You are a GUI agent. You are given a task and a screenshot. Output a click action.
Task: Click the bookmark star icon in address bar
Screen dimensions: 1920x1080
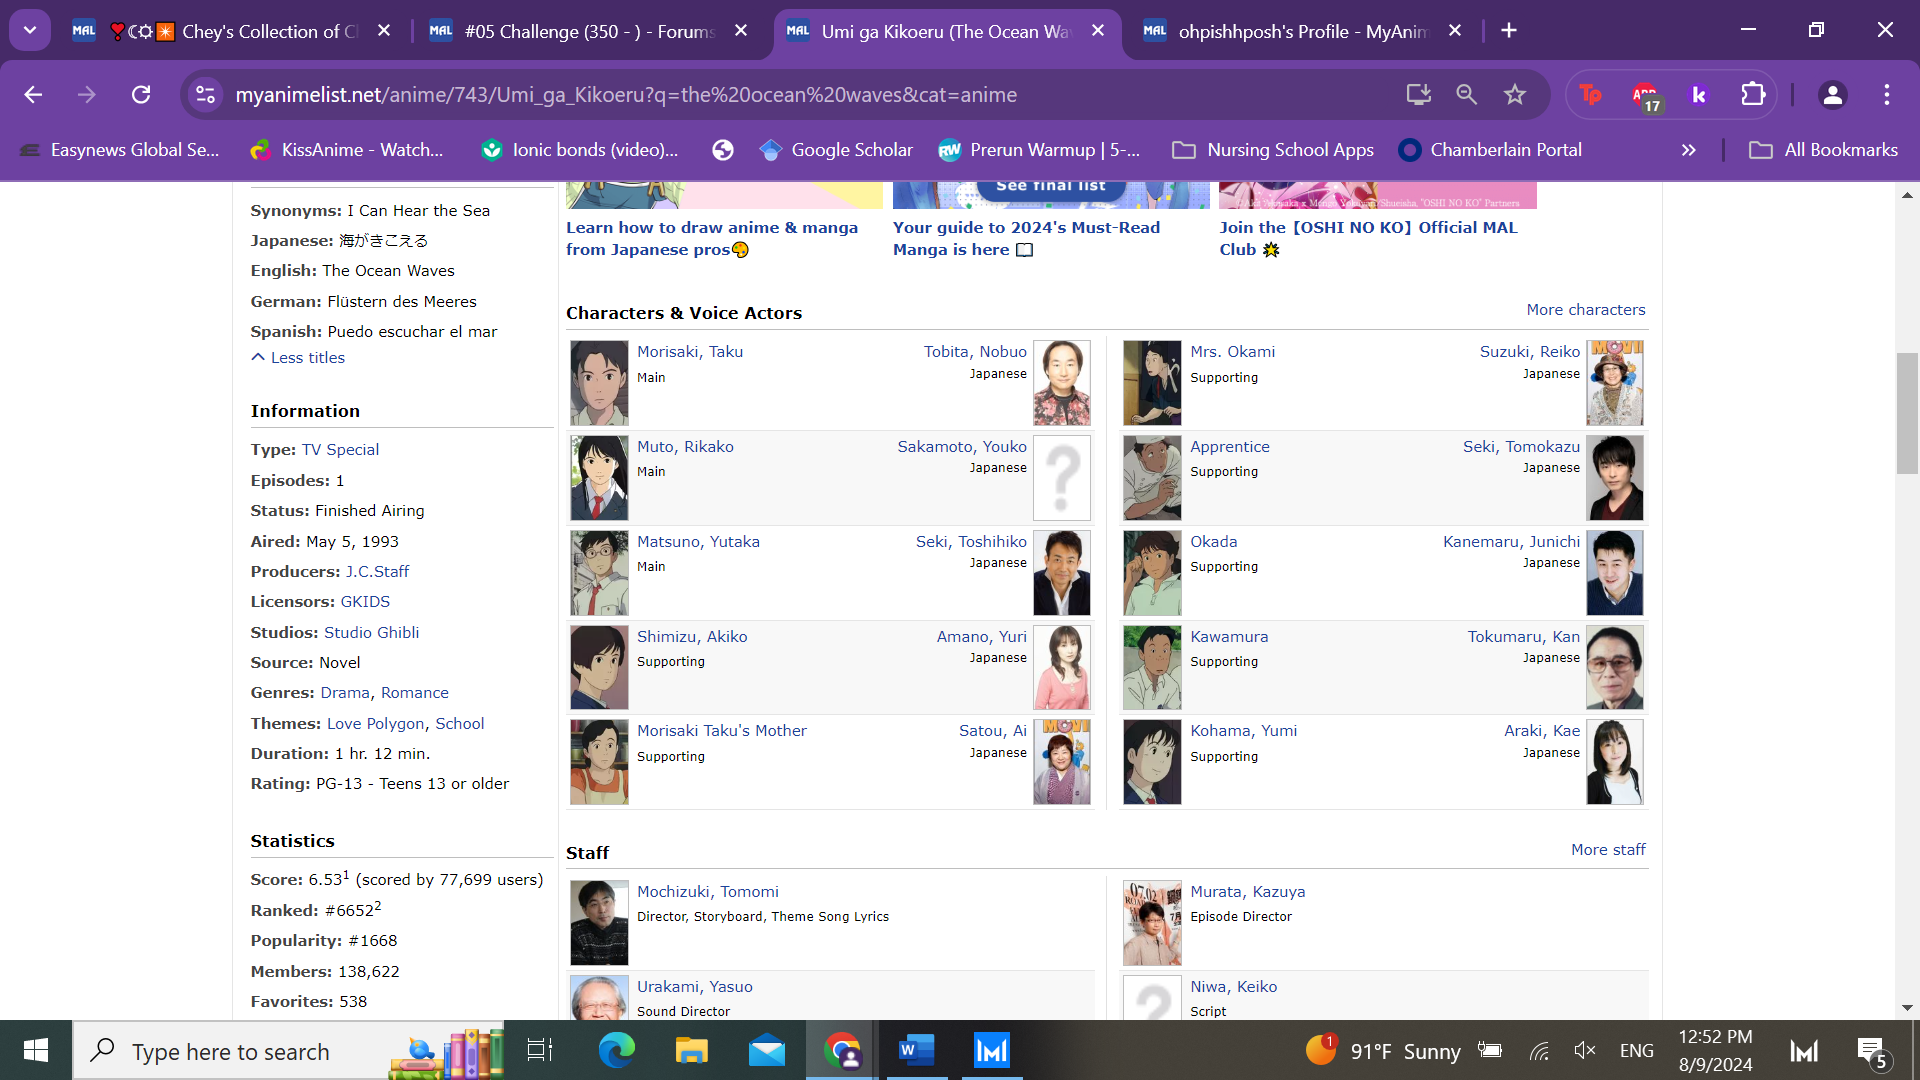click(1514, 94)
